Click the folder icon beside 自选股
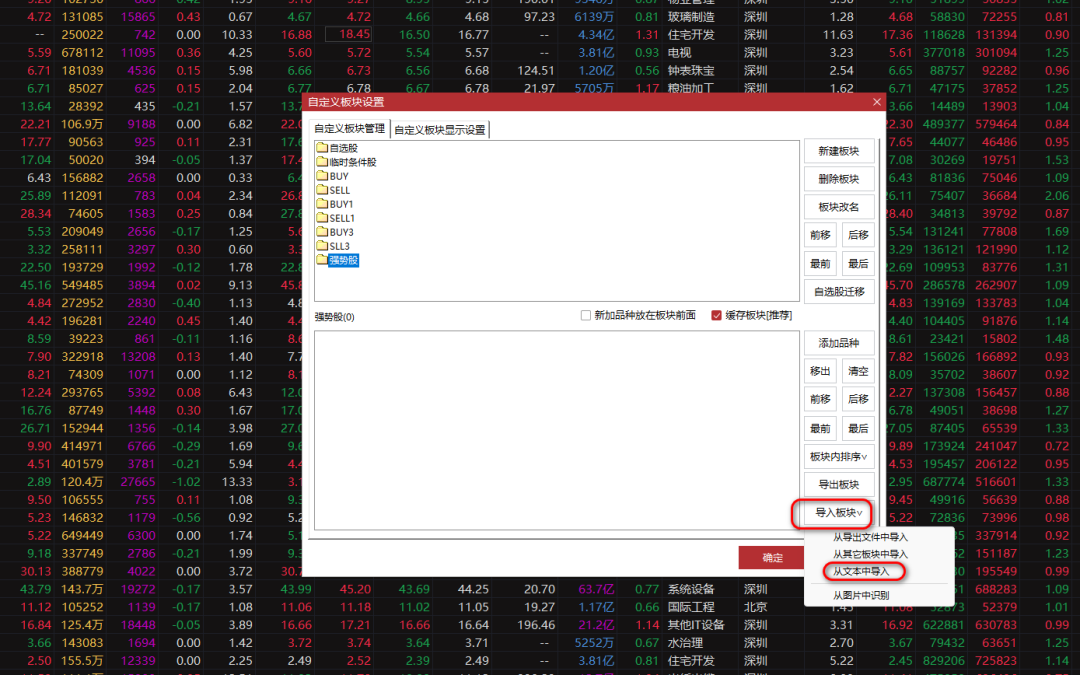The width and height of the screenshot is (1080, 675). (x=322, y=148)
